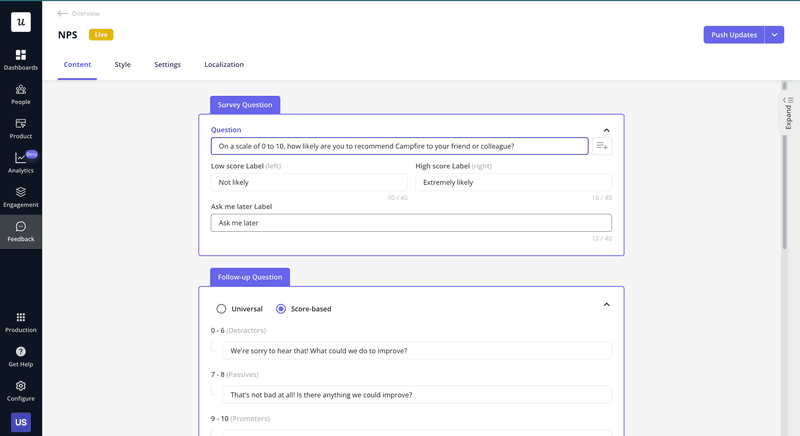This screenshot has height=436, width=800.
Task: Select the Score-based radio option
Action: (x=281, y=309)
